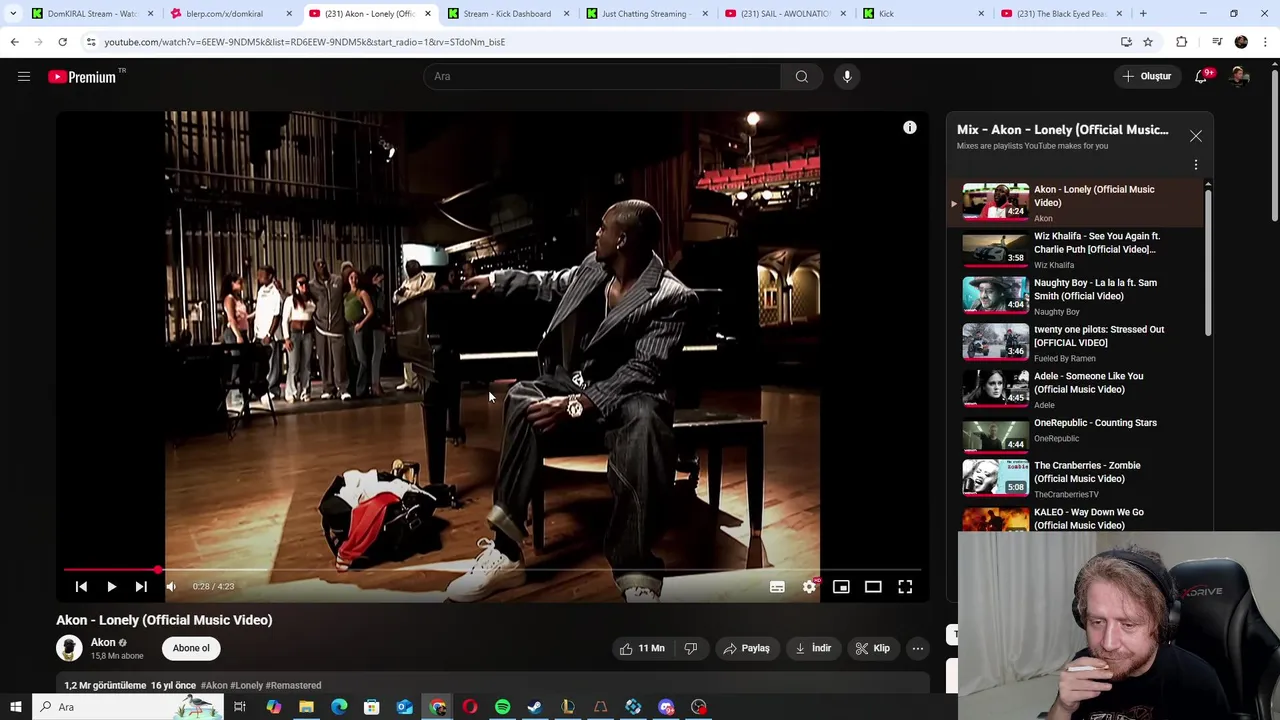
Task: Play KALEO Way Down We Go
Action: pyautogui.click(x=1075, y=518)
